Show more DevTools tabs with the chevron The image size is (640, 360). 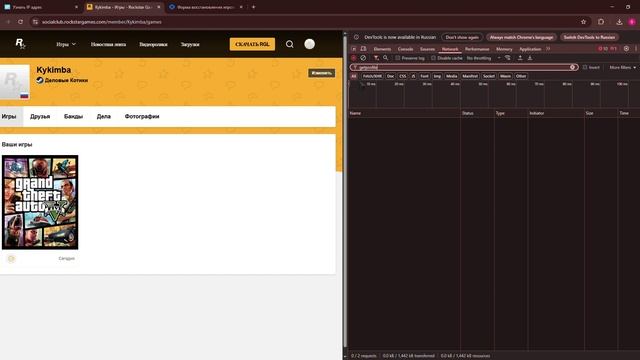click(x=548, y=49)
